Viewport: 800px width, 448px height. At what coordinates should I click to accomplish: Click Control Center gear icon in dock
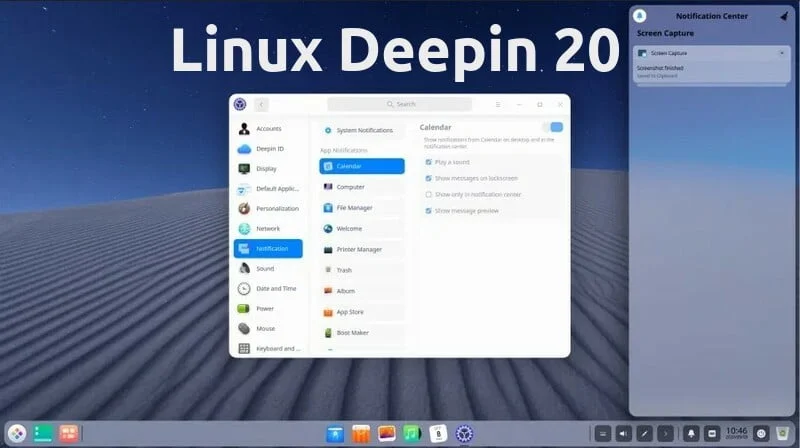point(464,434)
